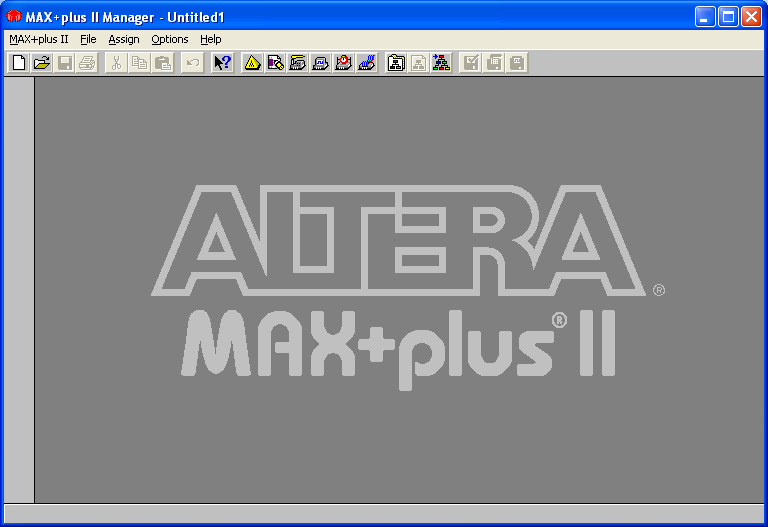
Task: Open the Assign menu
Action: pyautogui.click(x=124, y=39)
